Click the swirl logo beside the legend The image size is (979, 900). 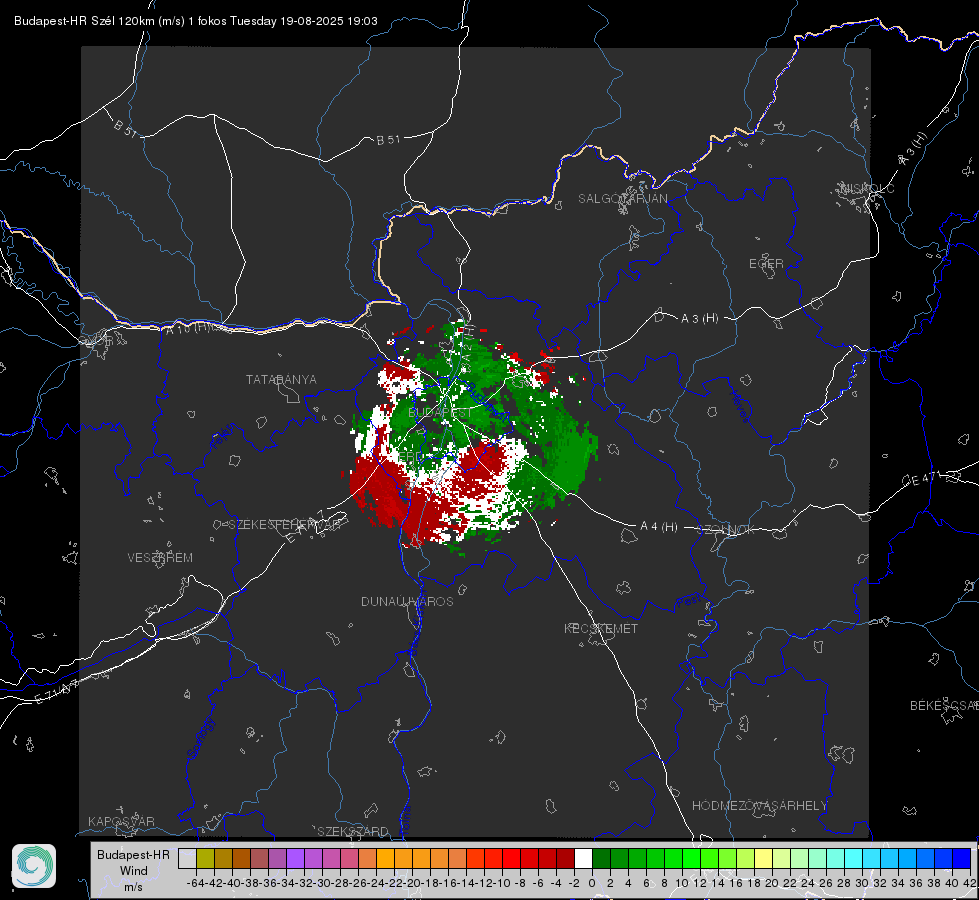click(34, 866)
